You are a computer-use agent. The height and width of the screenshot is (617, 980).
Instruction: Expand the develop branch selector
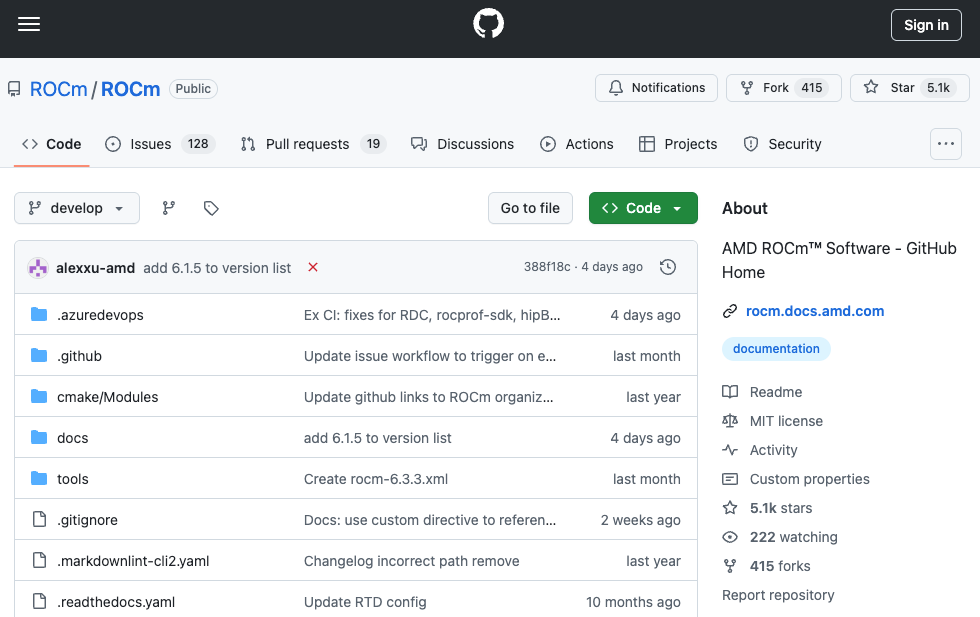77,208
